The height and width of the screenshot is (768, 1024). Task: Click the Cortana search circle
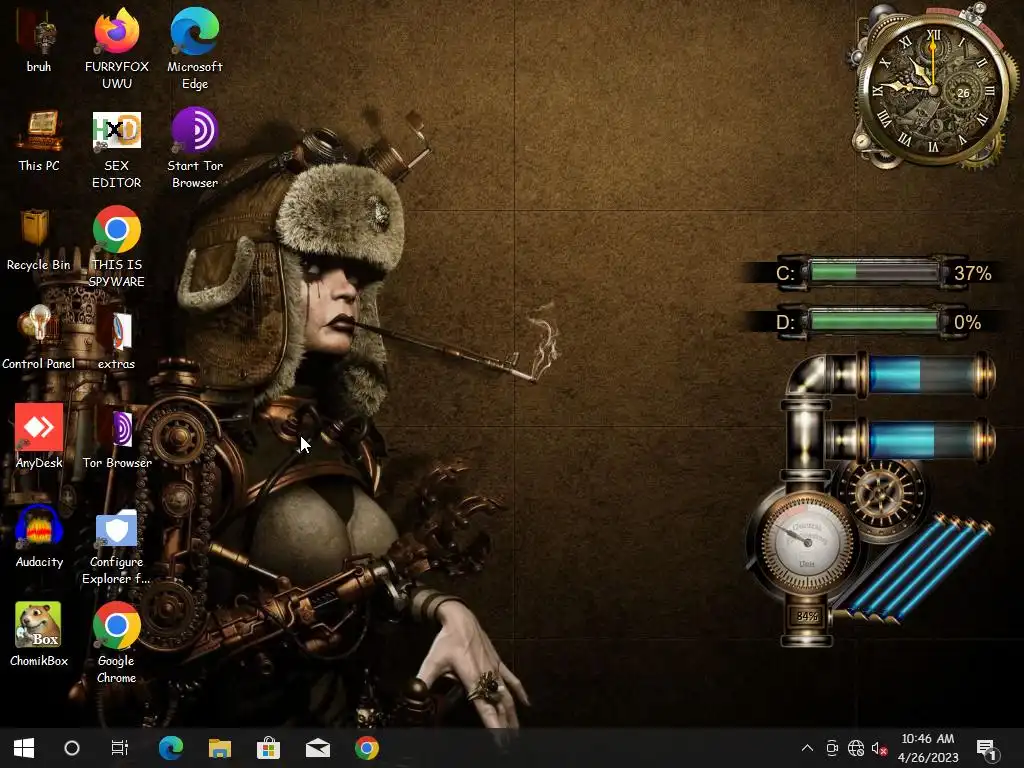point(72,748)
